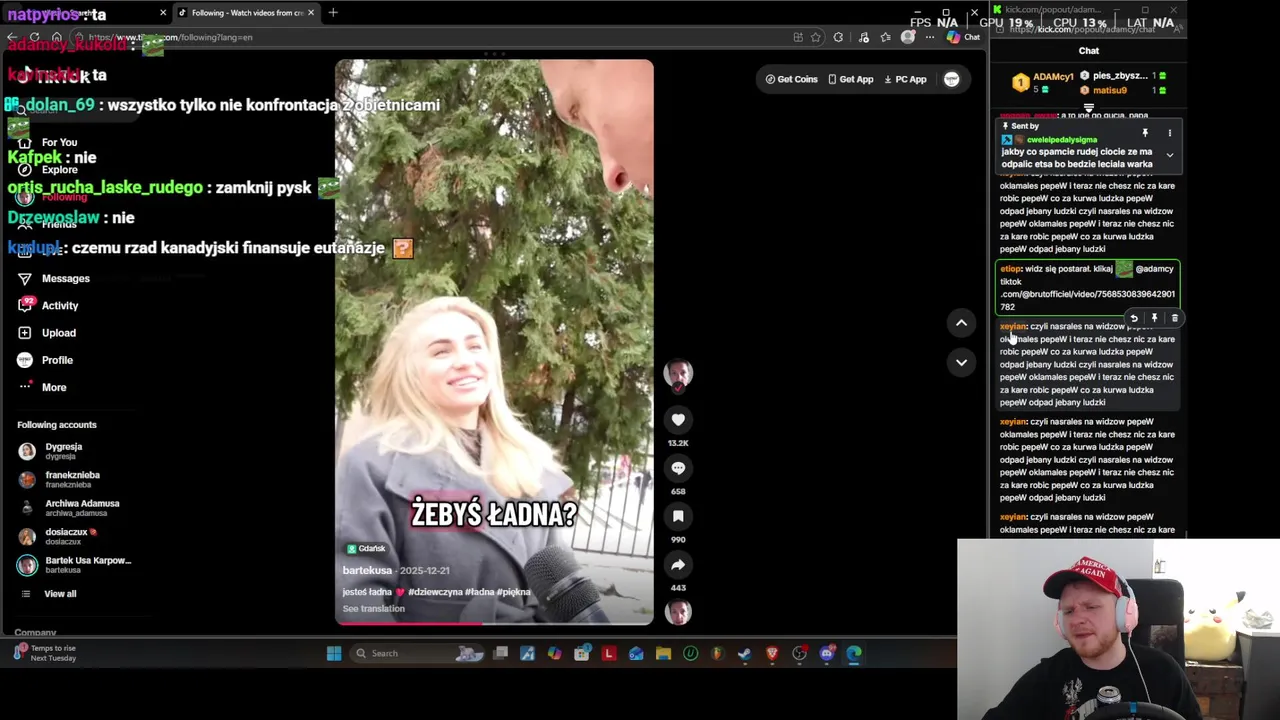Open Microsoft Edge from the taskbar
This screenshot has height=720, width=1280.
pos(854,653)
